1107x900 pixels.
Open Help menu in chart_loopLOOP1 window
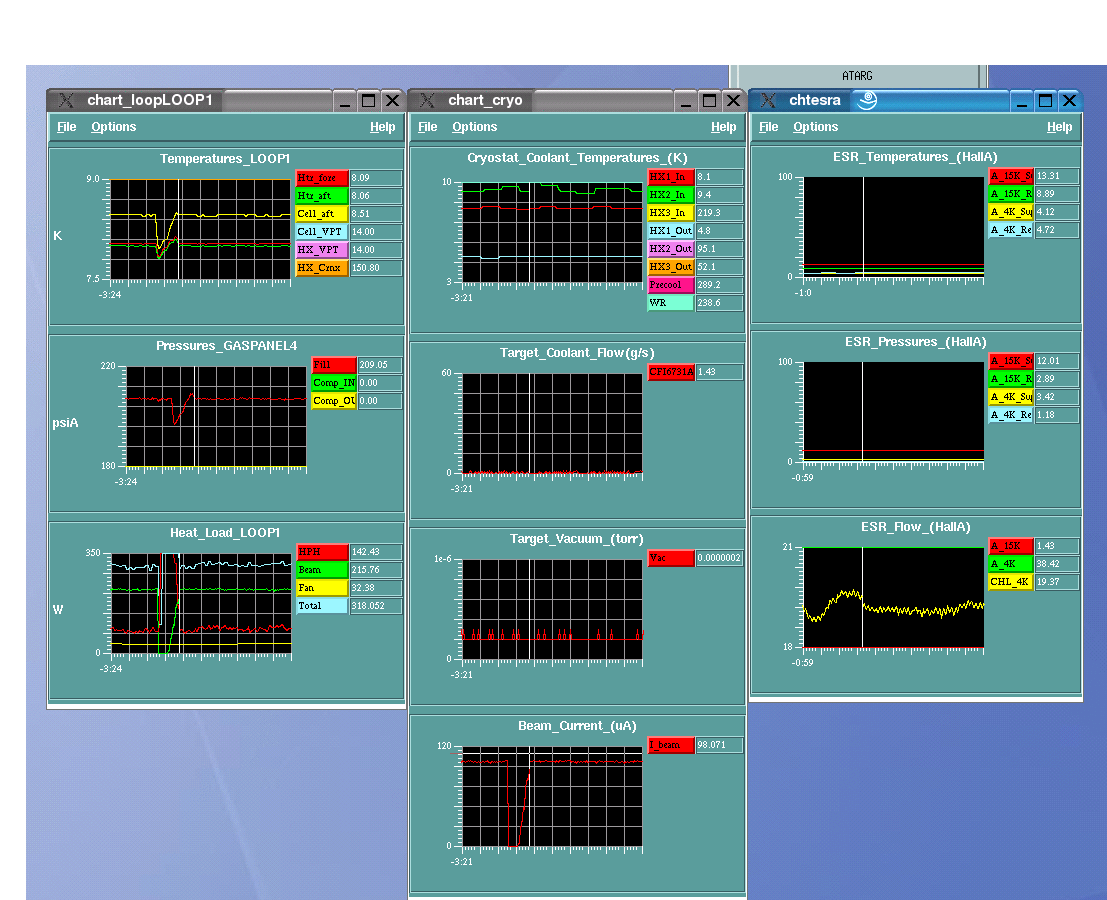click(x=383, y=127)
